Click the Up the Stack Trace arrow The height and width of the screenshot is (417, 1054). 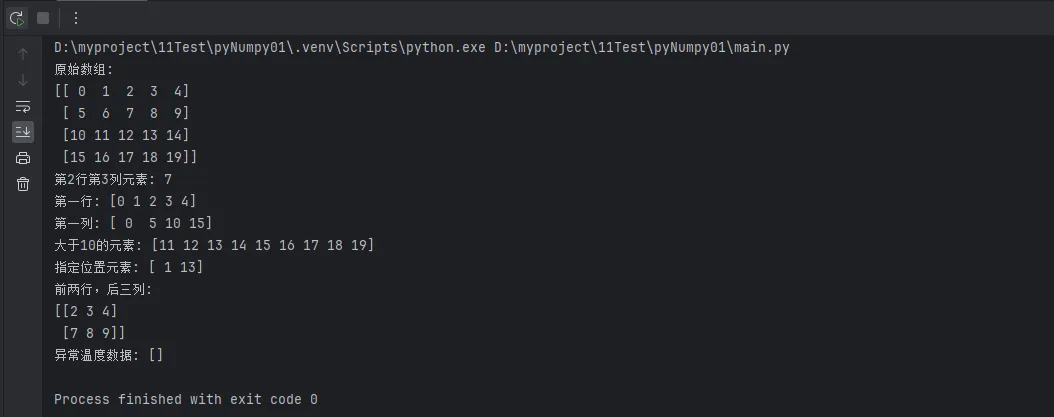tap(23, 54)
